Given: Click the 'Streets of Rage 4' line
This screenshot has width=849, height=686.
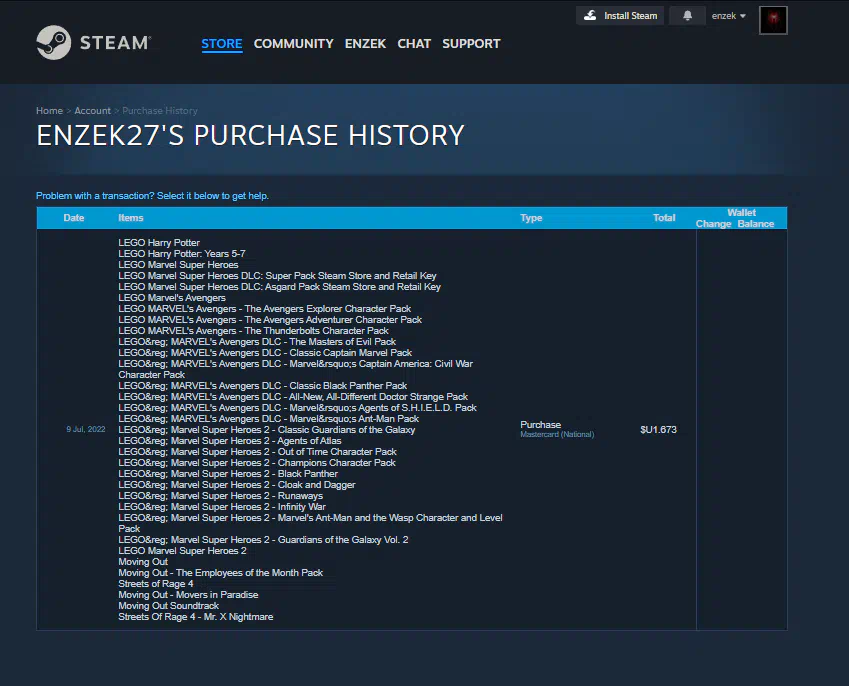Looking at the screenshot, I should pyautogui.click(x=155, y=584).
